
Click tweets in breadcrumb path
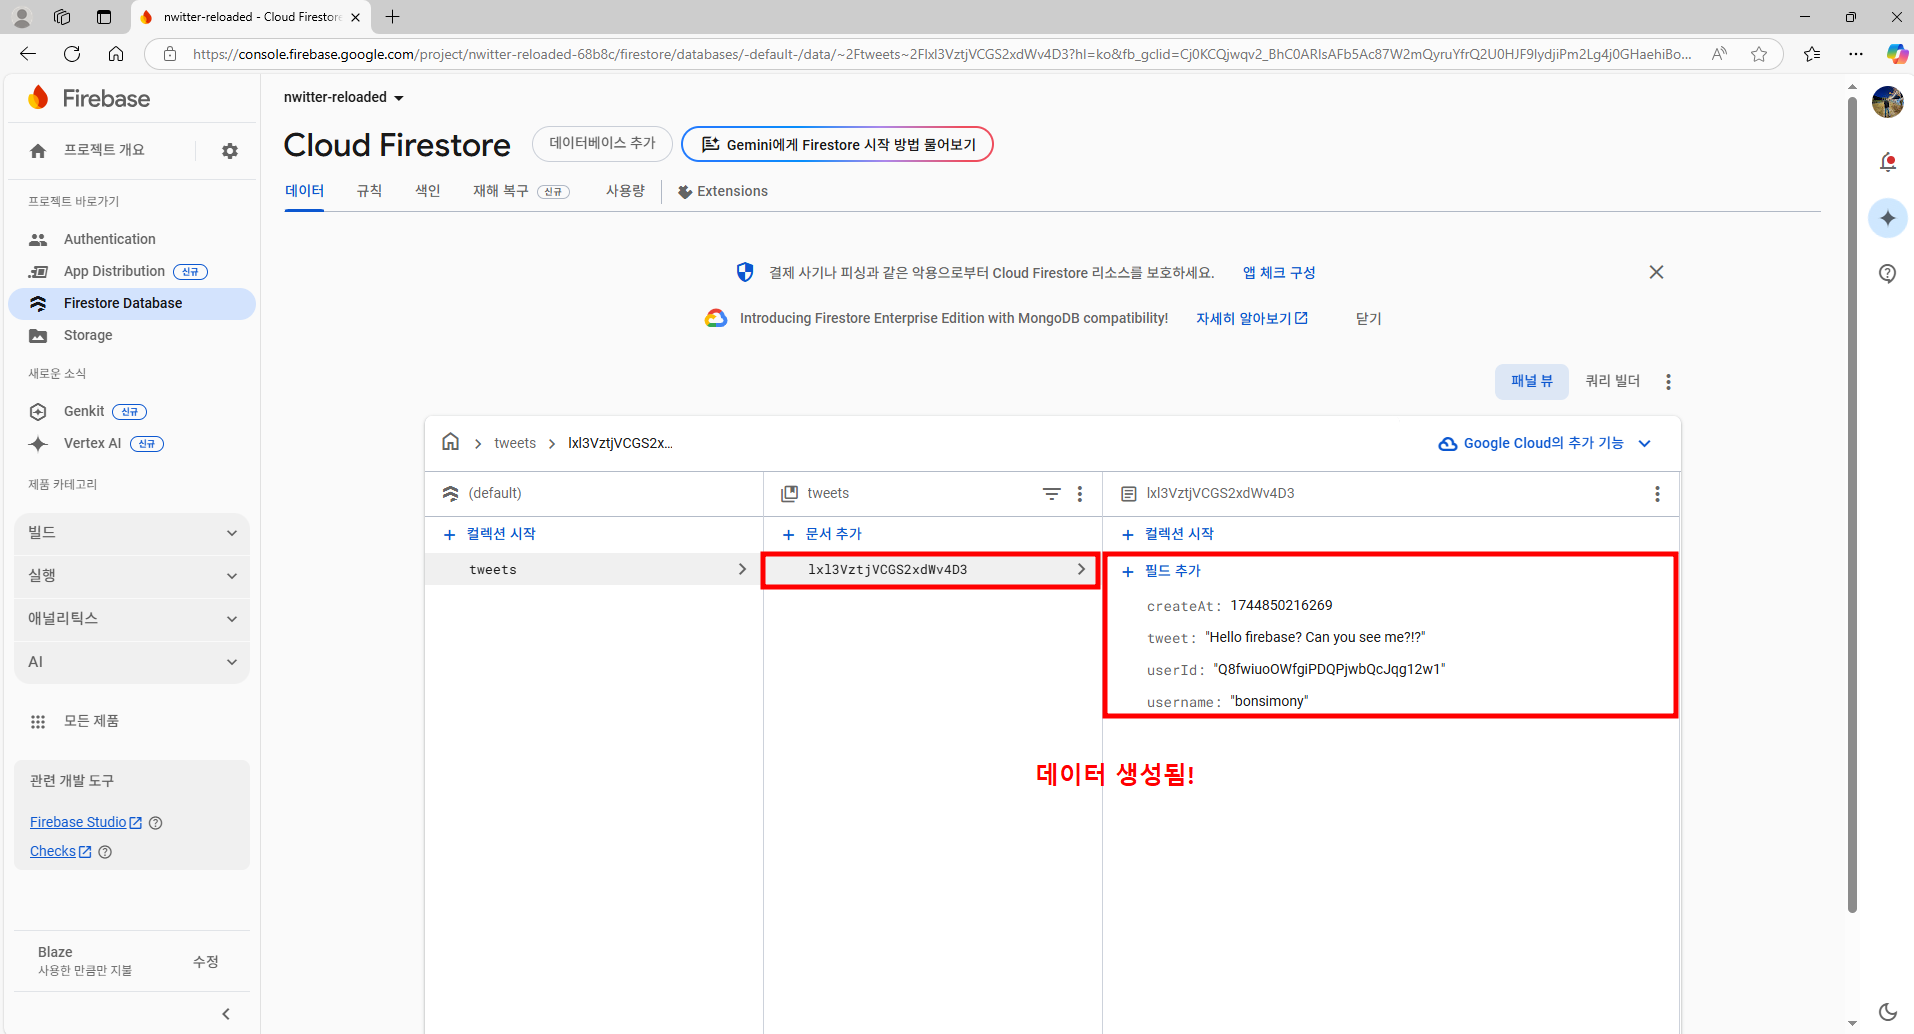(x=515, y=443)
